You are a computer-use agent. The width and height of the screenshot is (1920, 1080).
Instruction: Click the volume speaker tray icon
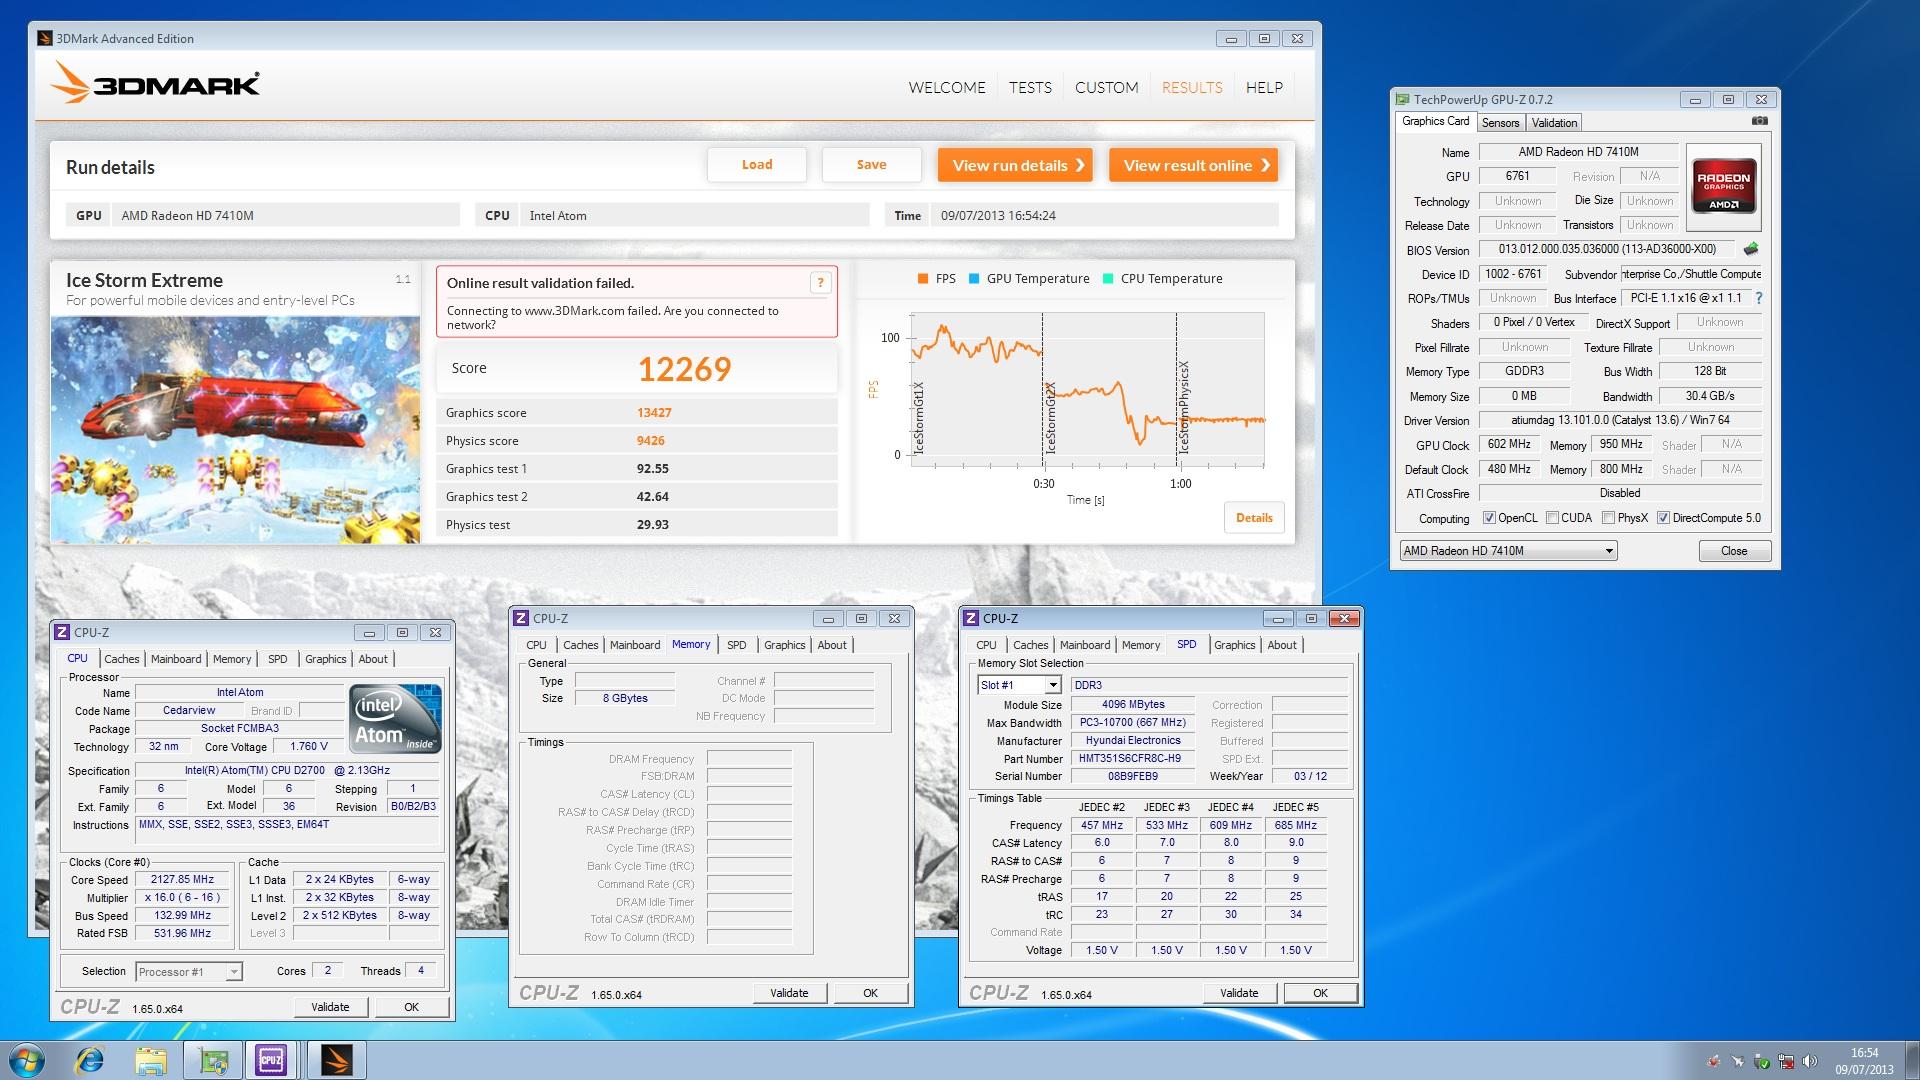pyautogui.click(x=1810, y=1061)
